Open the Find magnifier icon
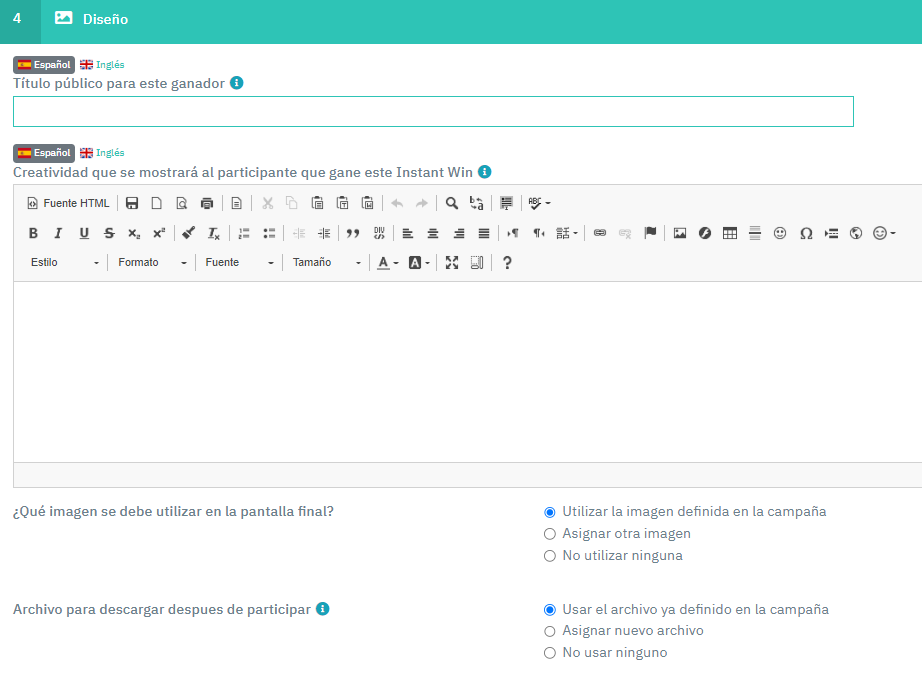This screenshot has width=922, height=690. pos(451,204)
